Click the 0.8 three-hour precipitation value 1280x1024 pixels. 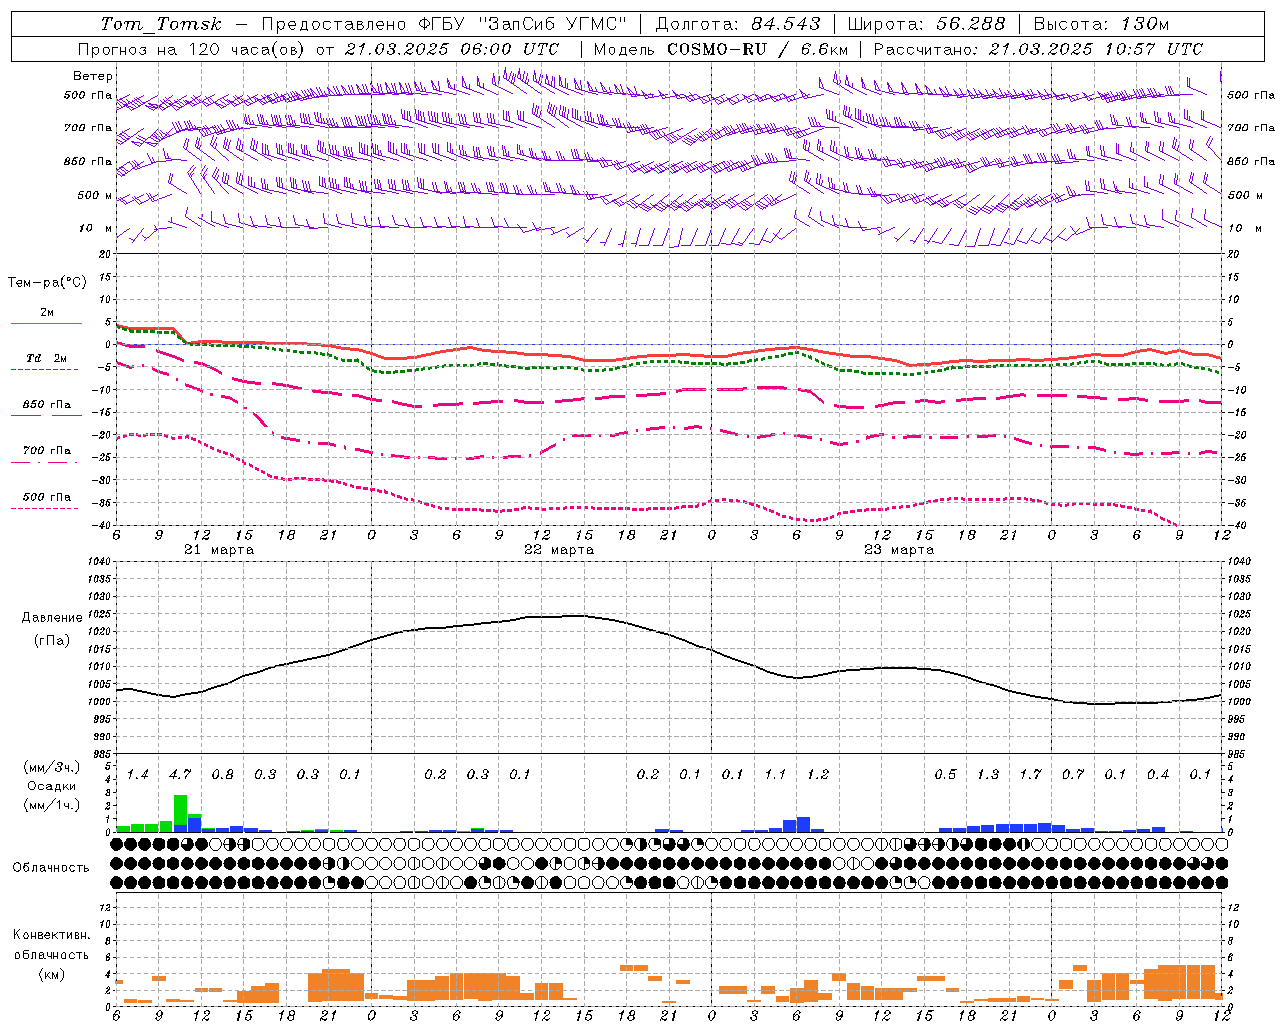(222, 774)
